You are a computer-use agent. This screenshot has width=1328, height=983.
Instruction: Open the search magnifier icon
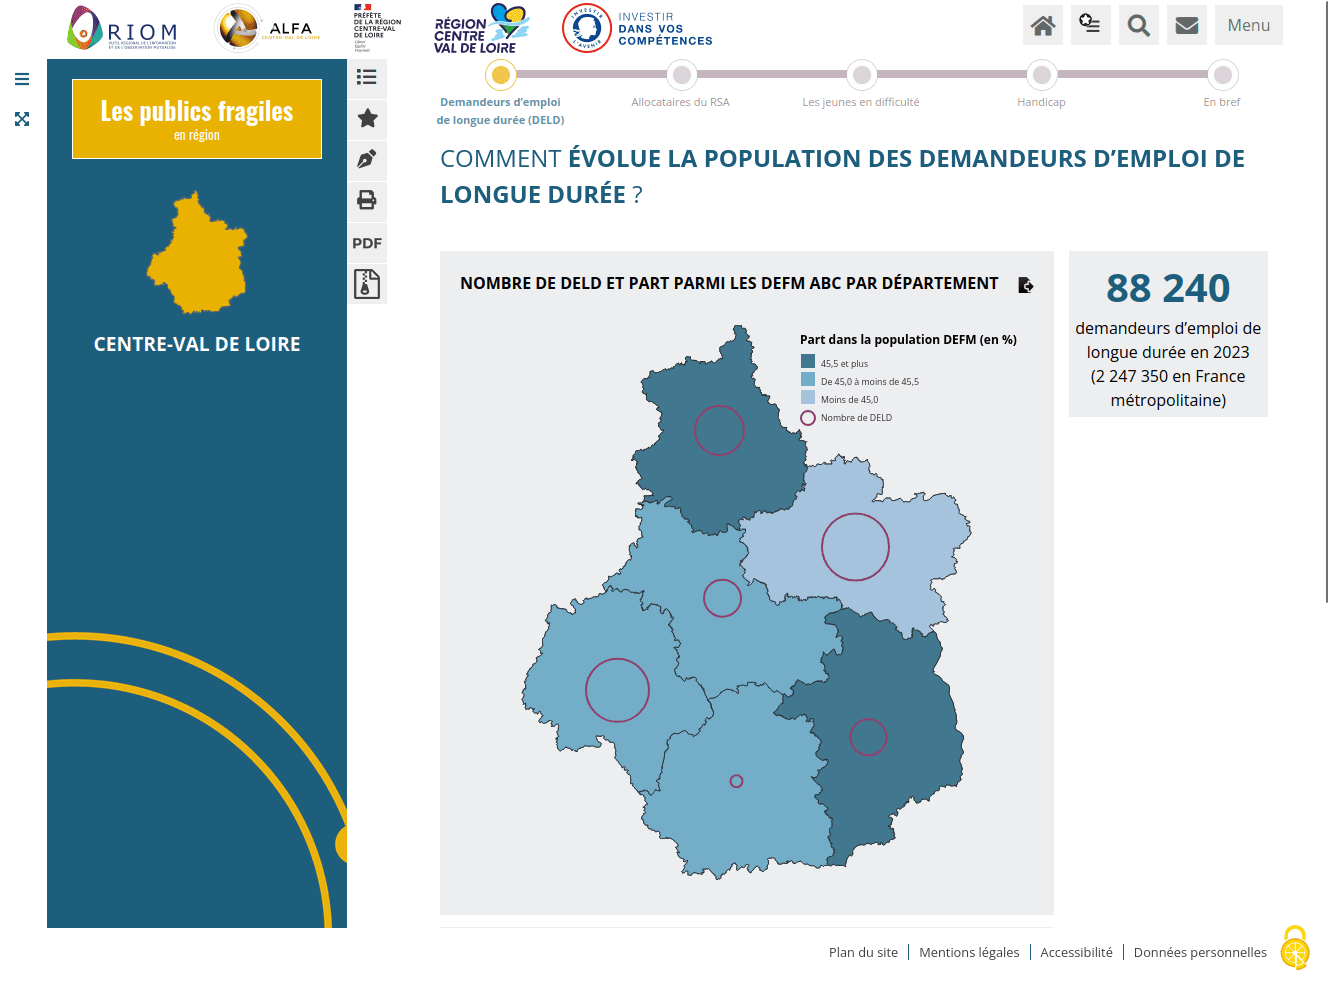click(1138, 25)
